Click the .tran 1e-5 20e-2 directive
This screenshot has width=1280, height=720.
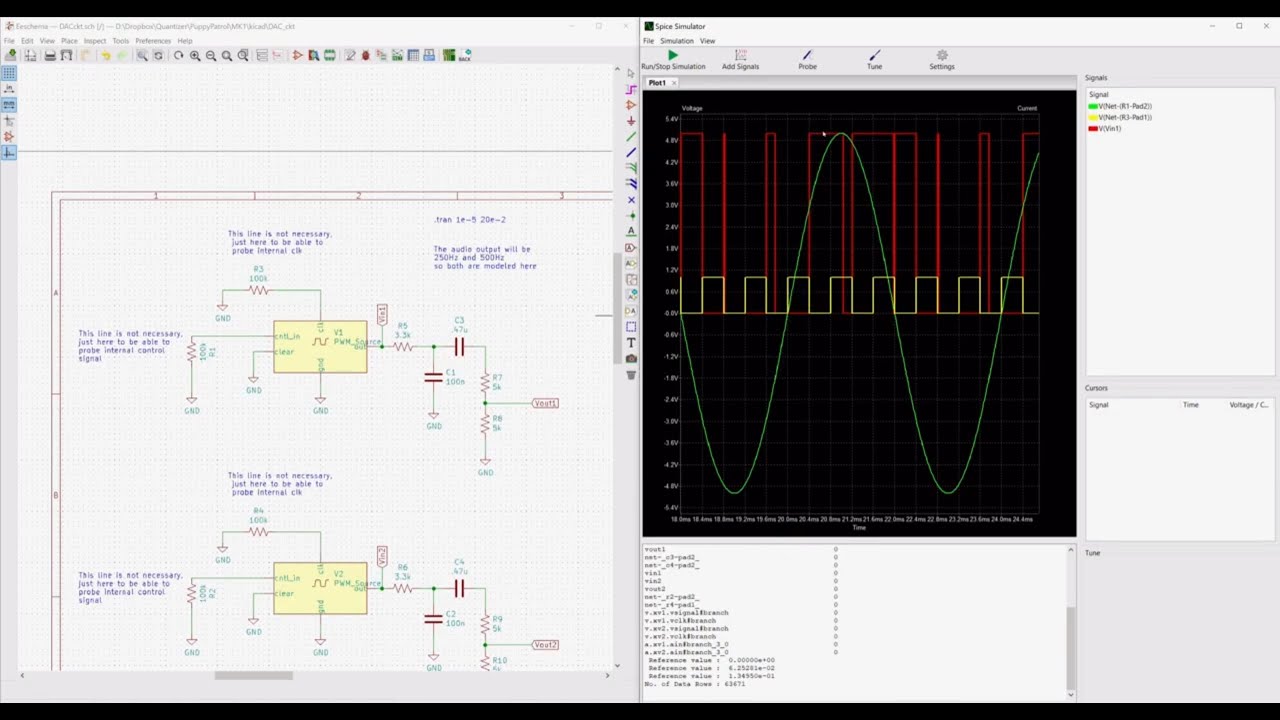click(470, 219)
